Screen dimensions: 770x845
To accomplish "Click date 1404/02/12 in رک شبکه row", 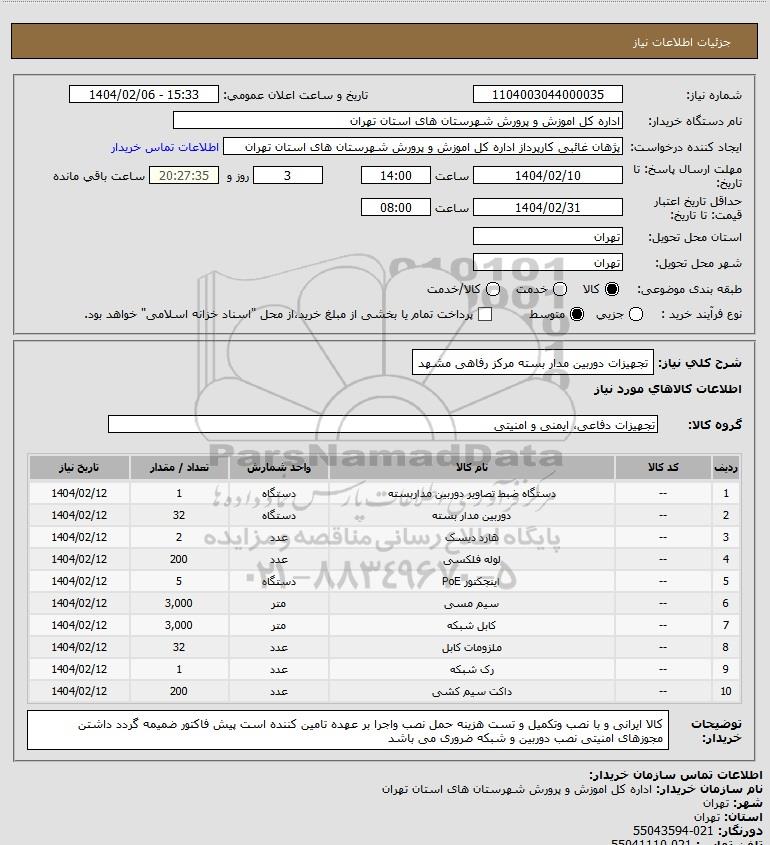I will click(x=79, y=669).
